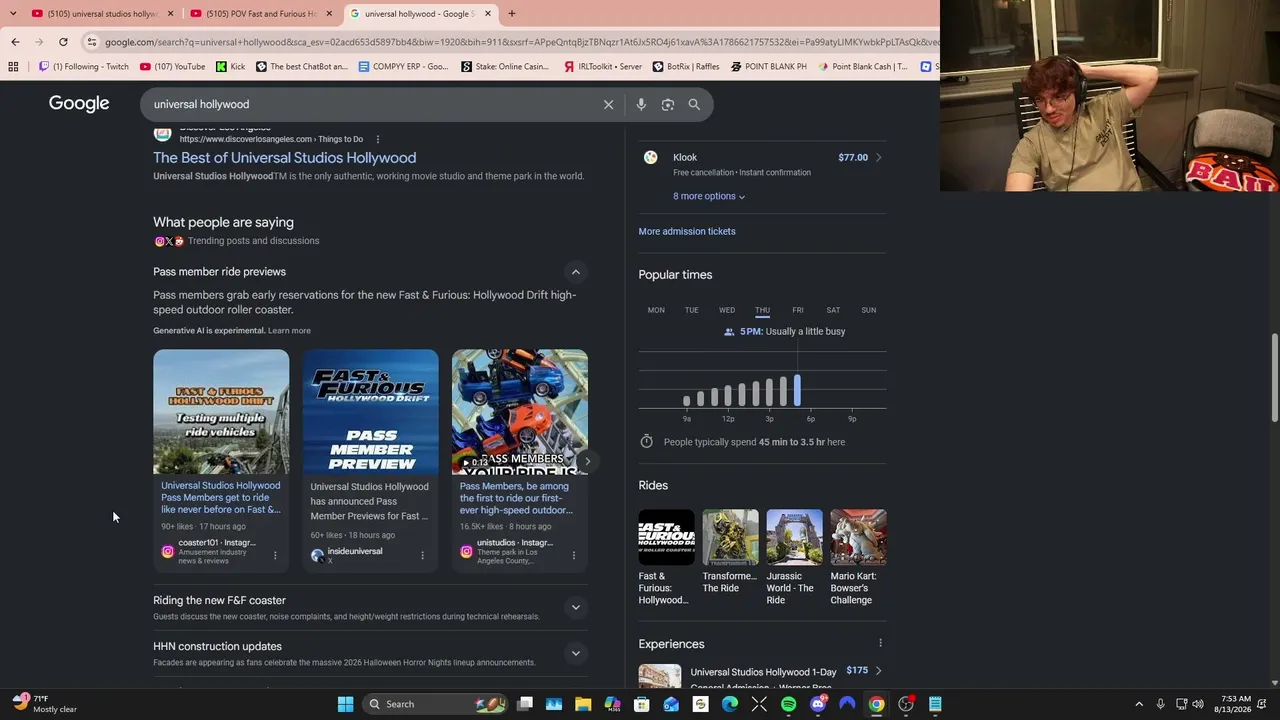Image resolution: width=1280 pixels, height=720 pixels.
Task: Switch to POV Fast and Furious tab
Action: (260, 14)
